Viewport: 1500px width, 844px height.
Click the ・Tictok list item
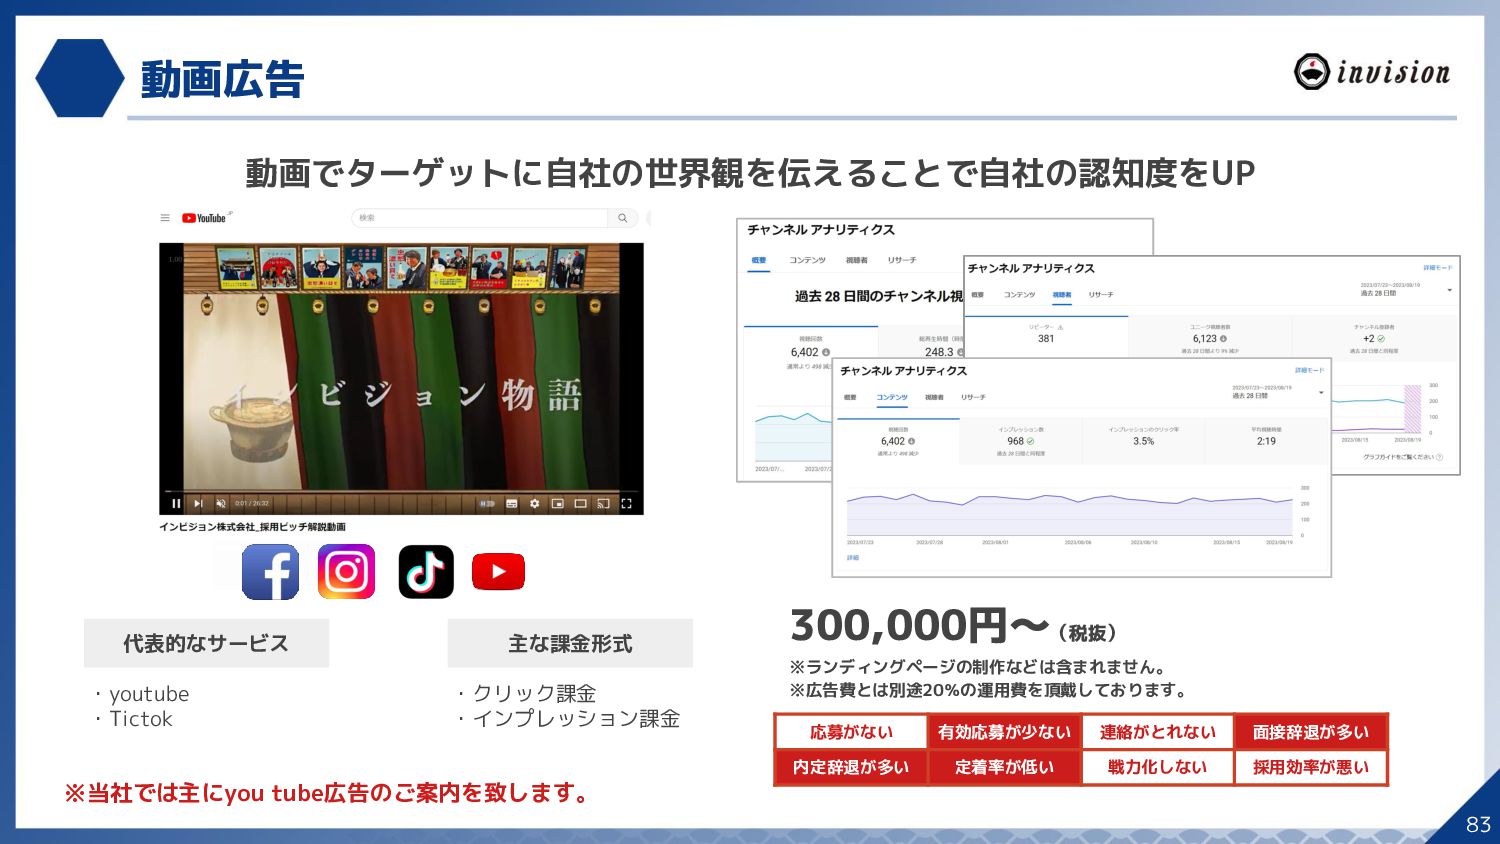tap(134, 719)
